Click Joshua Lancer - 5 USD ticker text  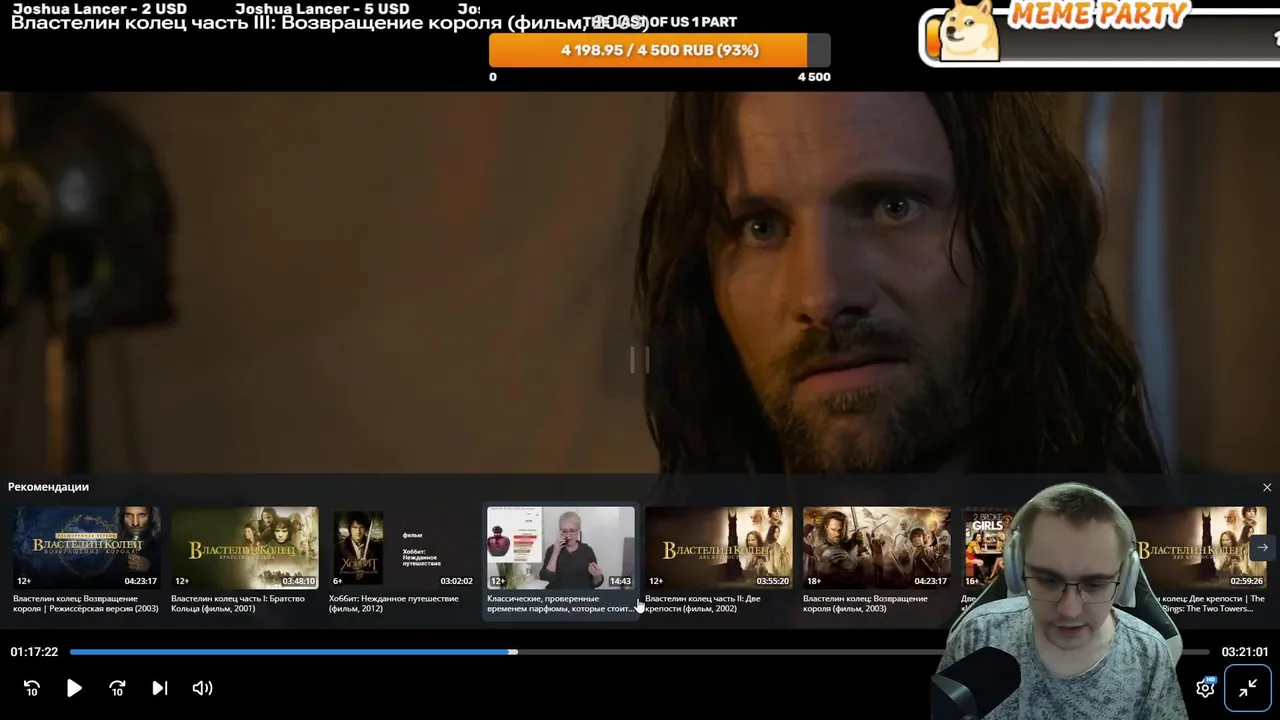322,9
